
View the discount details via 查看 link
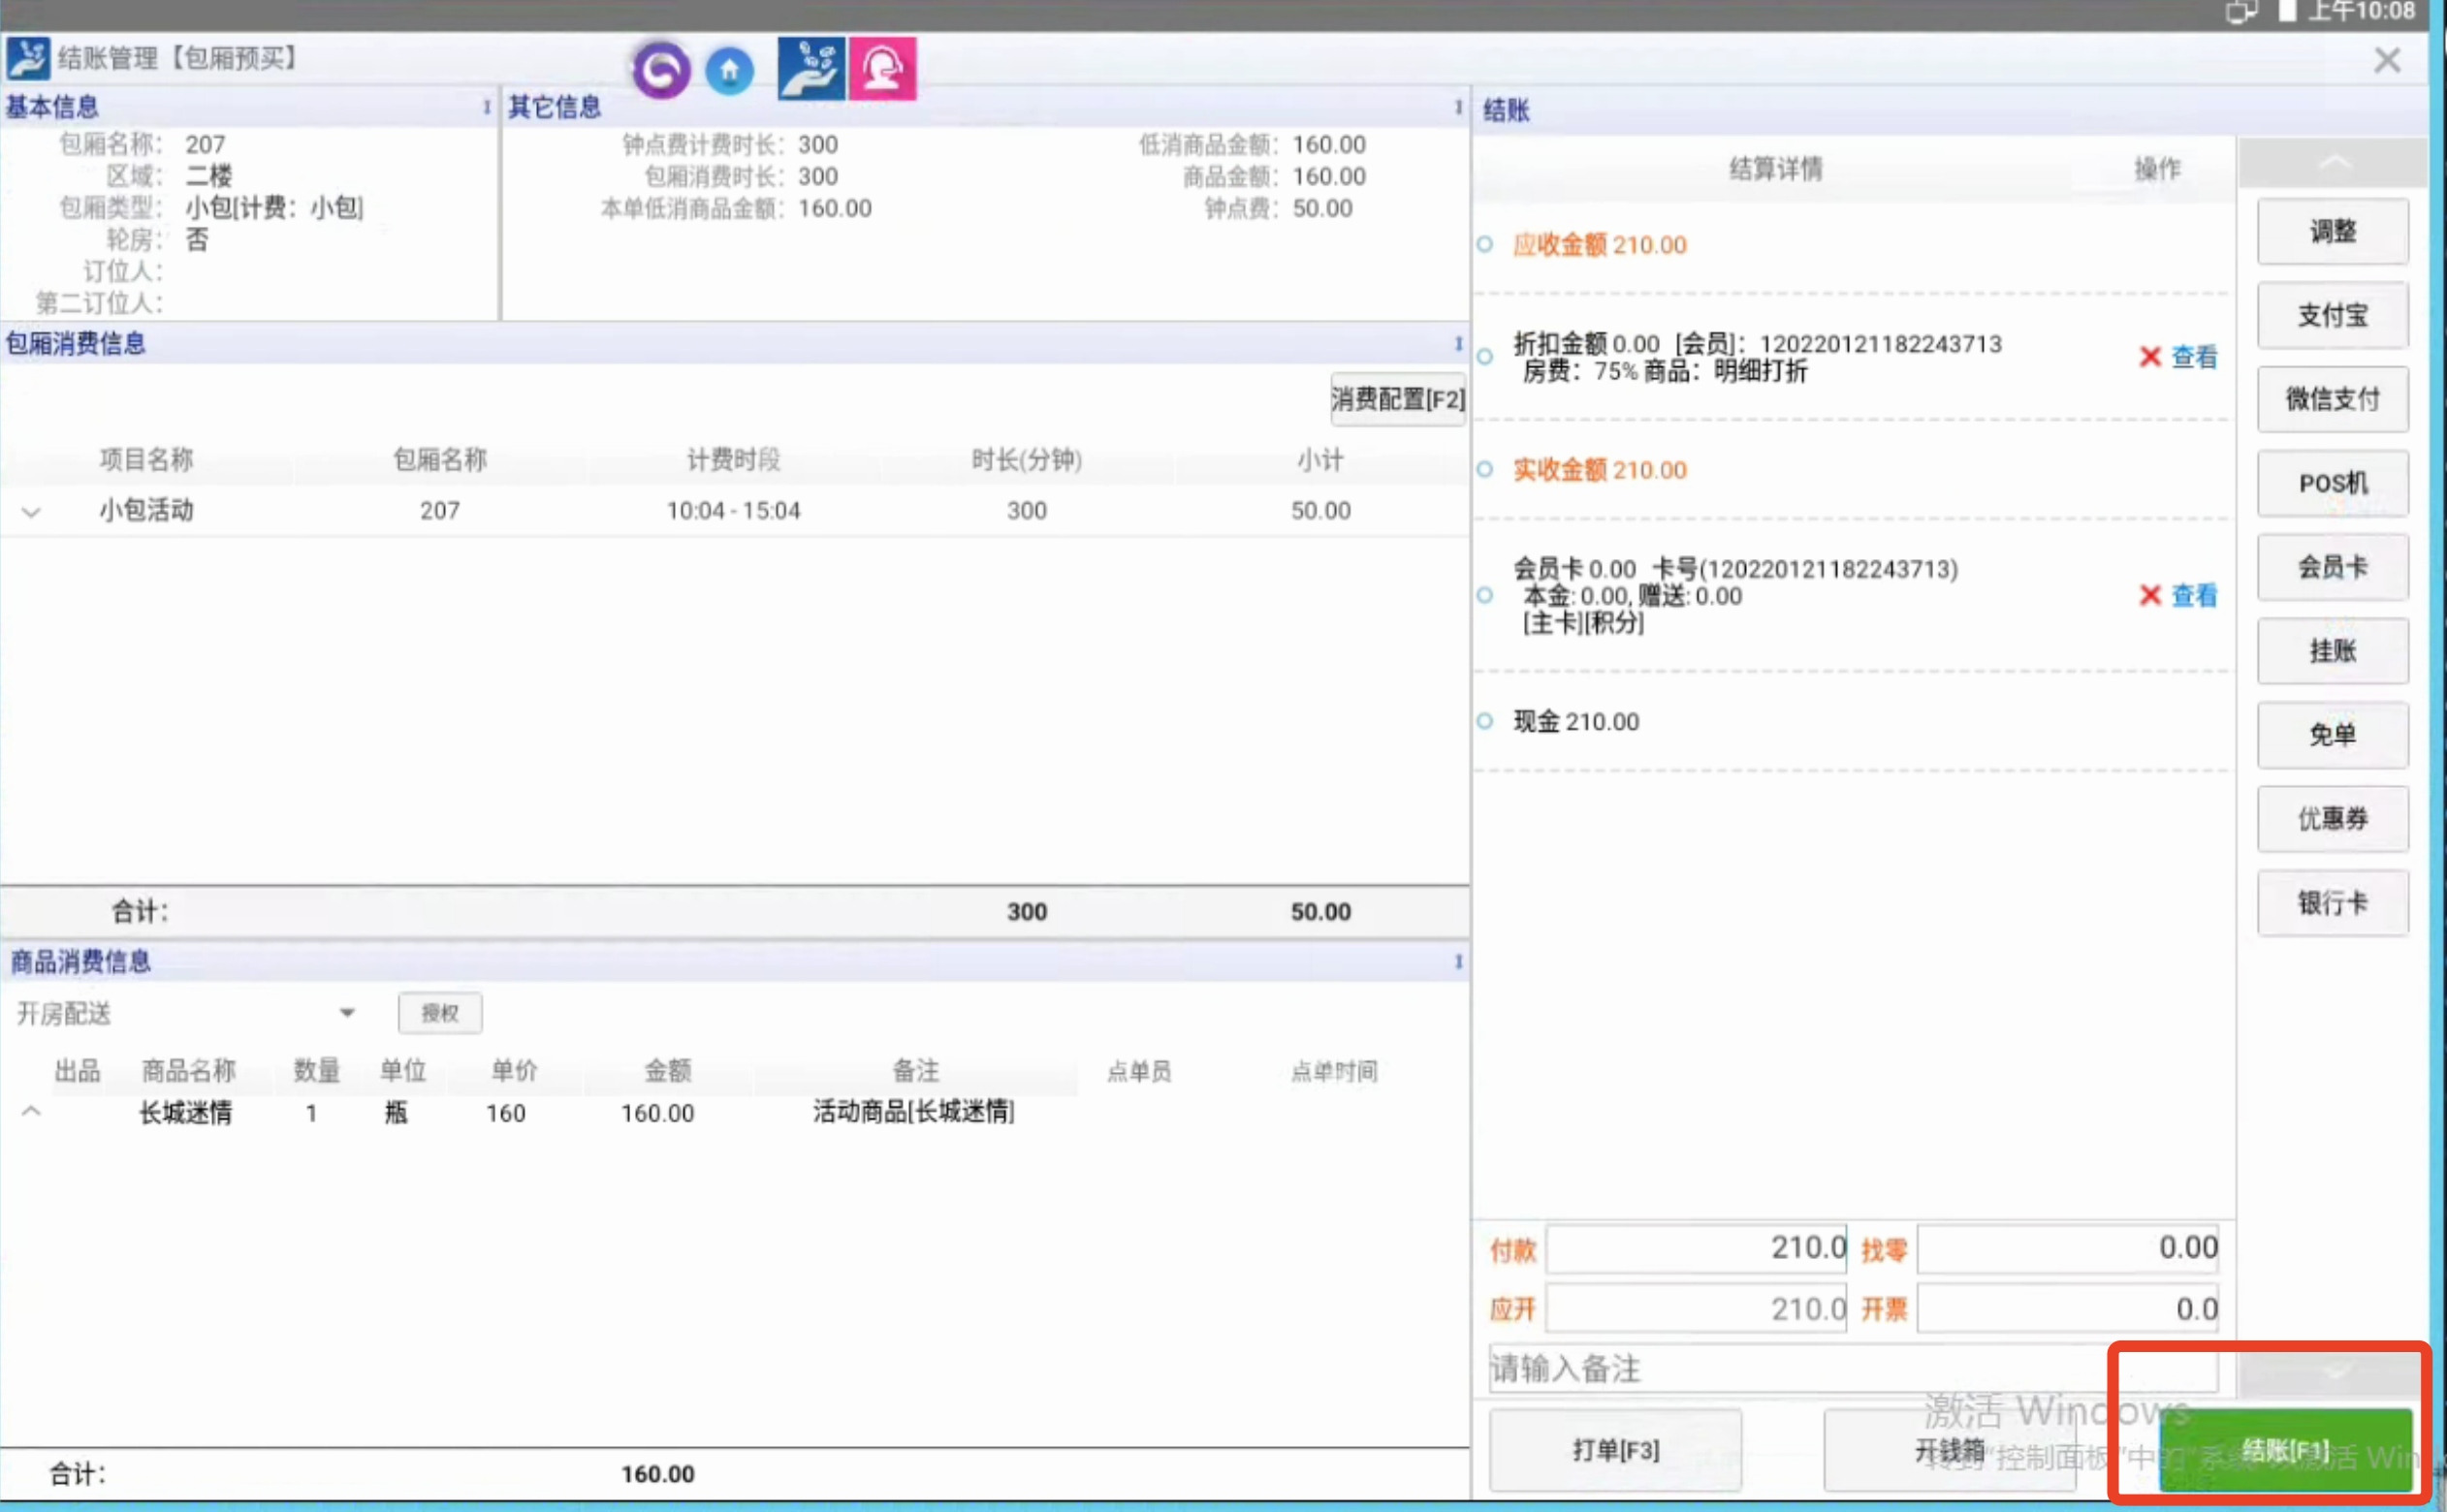pos(2194,357)
